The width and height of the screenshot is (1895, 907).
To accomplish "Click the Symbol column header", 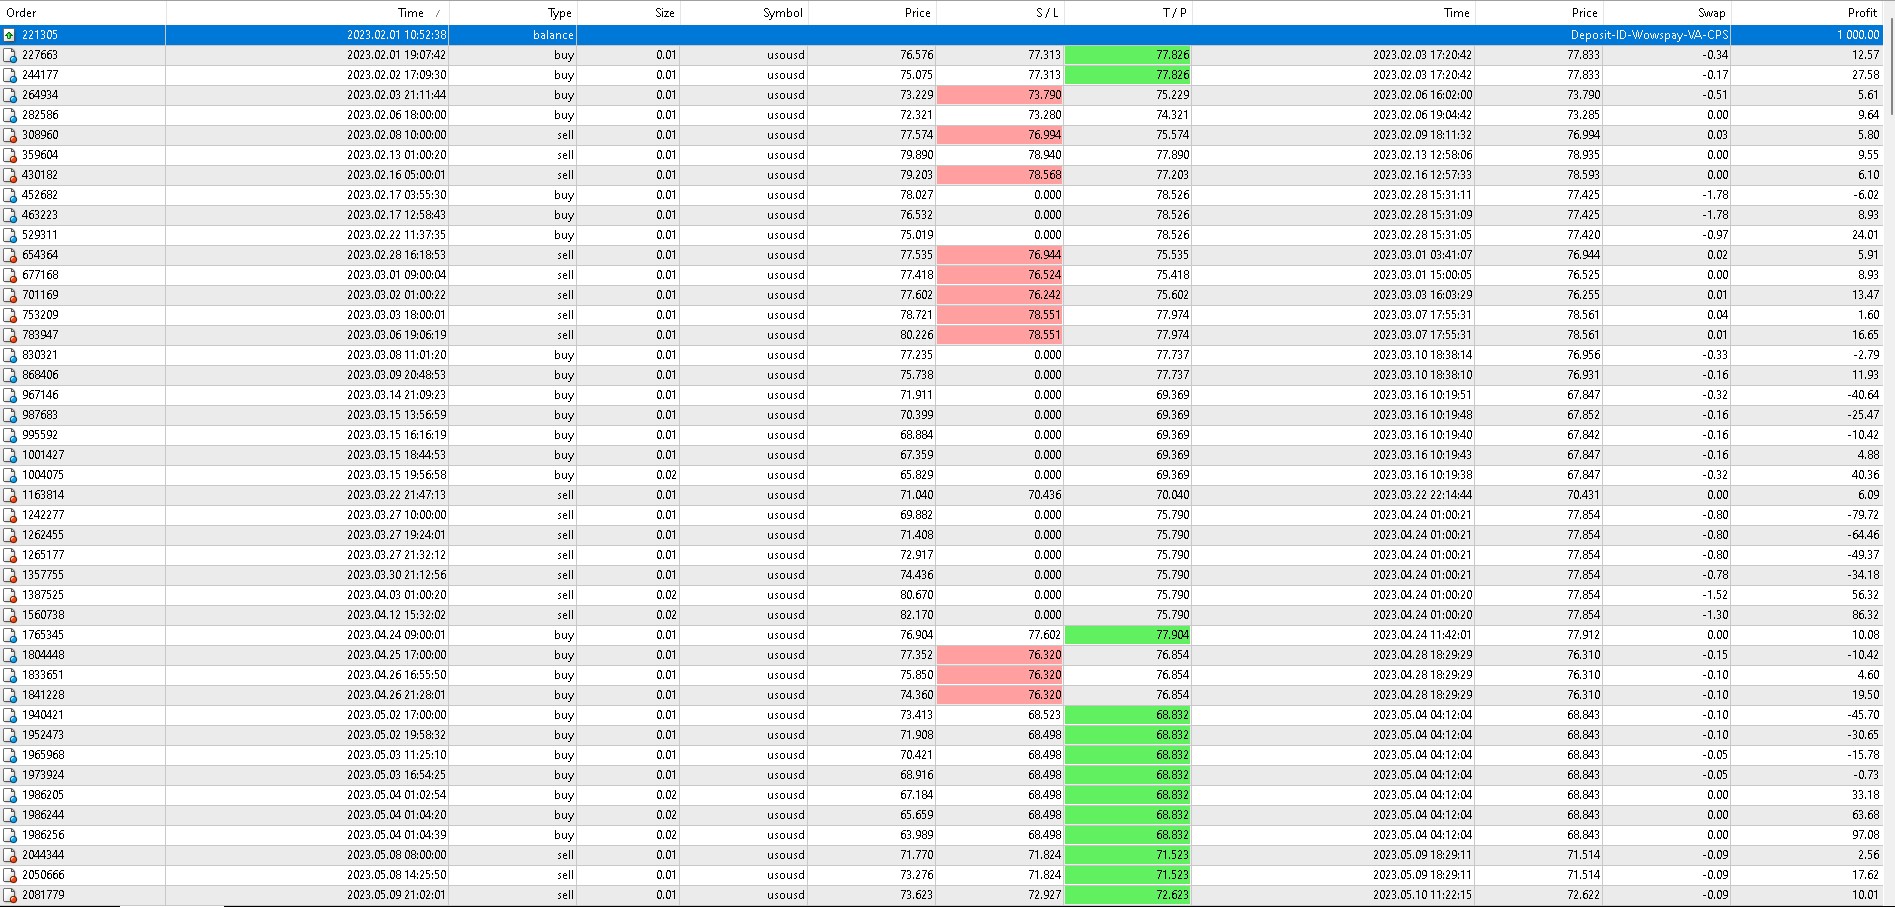I will [x=782, y=13].
